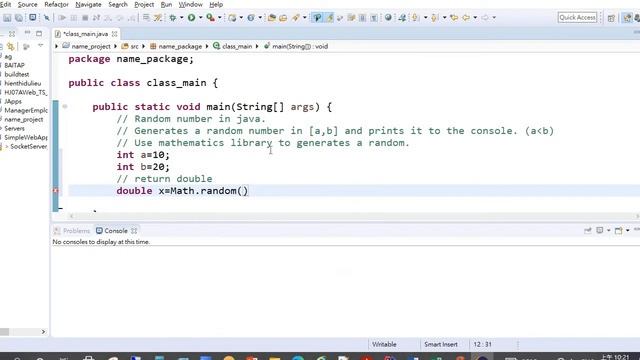Click the Open Web Browser globe icon
The image size is (640, 360).
pos(388,18)
